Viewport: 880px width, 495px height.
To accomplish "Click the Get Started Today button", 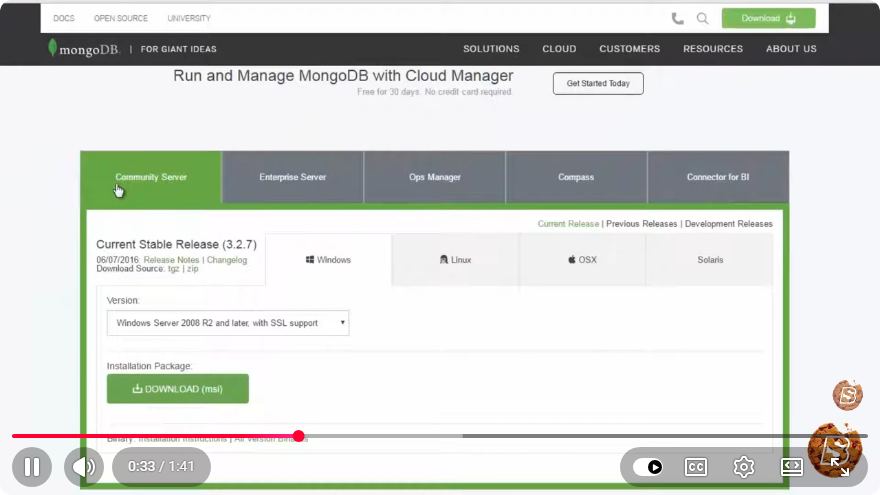I will (x=598, y=83).
